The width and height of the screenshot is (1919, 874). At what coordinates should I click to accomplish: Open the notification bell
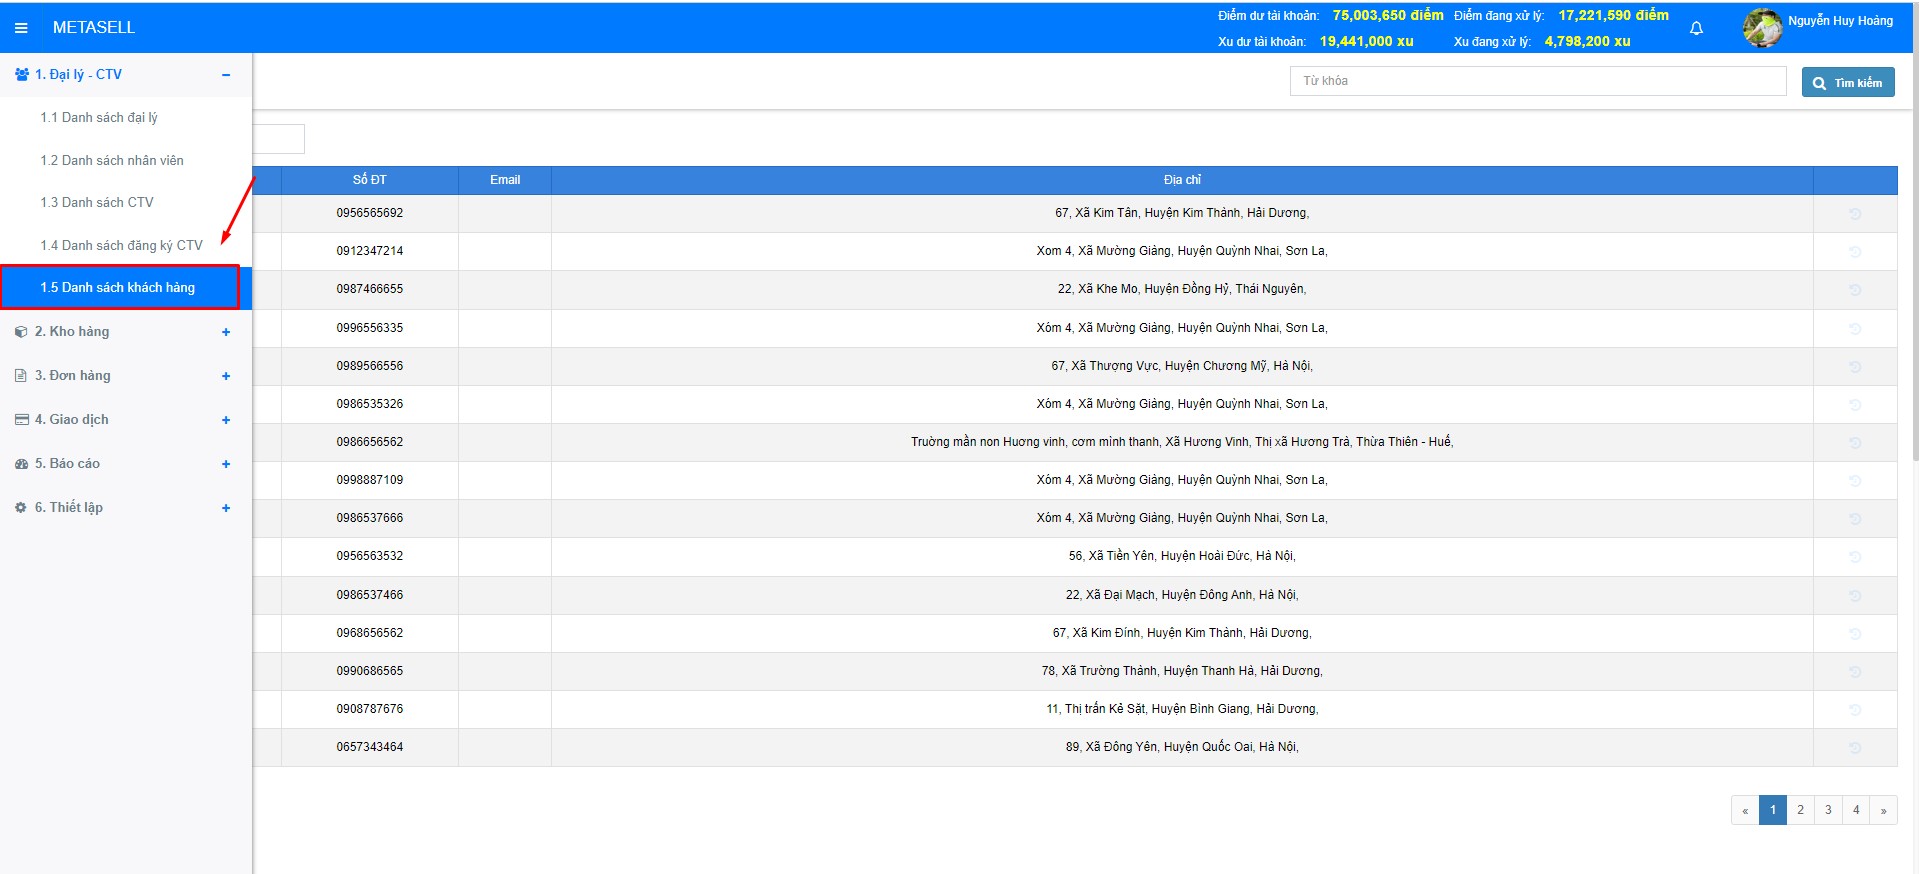1696,28
